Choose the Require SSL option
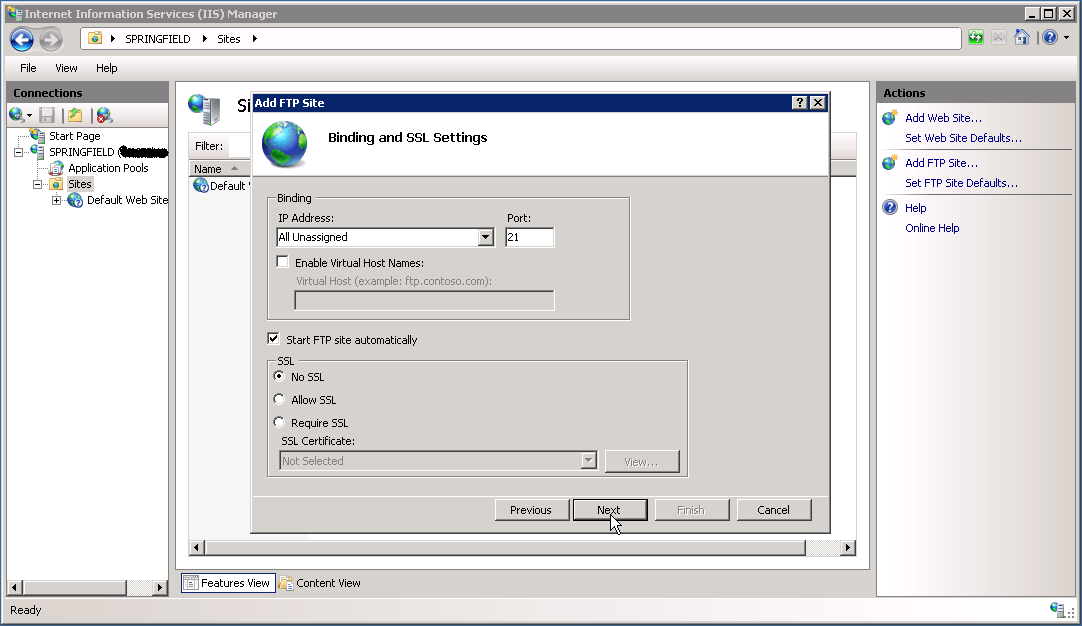Viewport: 1082px width, 626px height. click(x=279, y=422)
